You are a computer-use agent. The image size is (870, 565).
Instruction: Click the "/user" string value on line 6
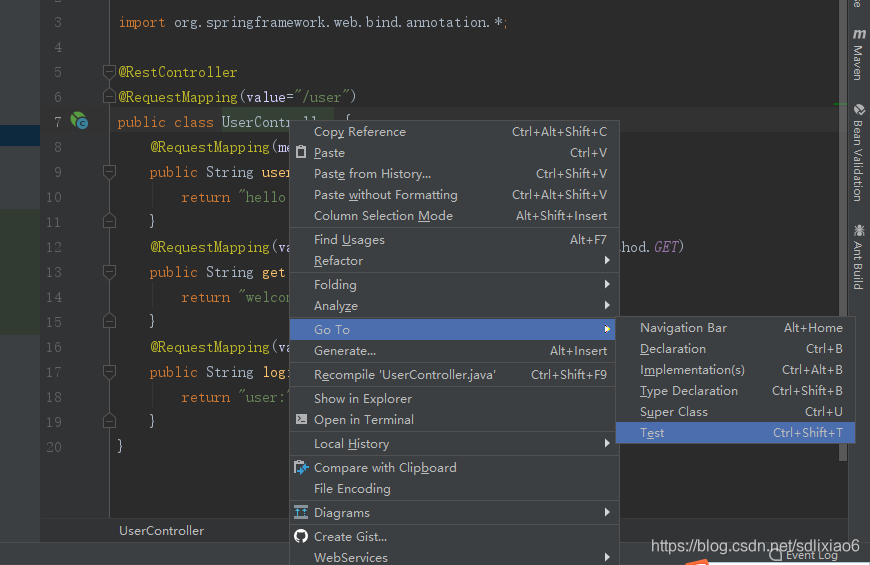tap(325, 97)
